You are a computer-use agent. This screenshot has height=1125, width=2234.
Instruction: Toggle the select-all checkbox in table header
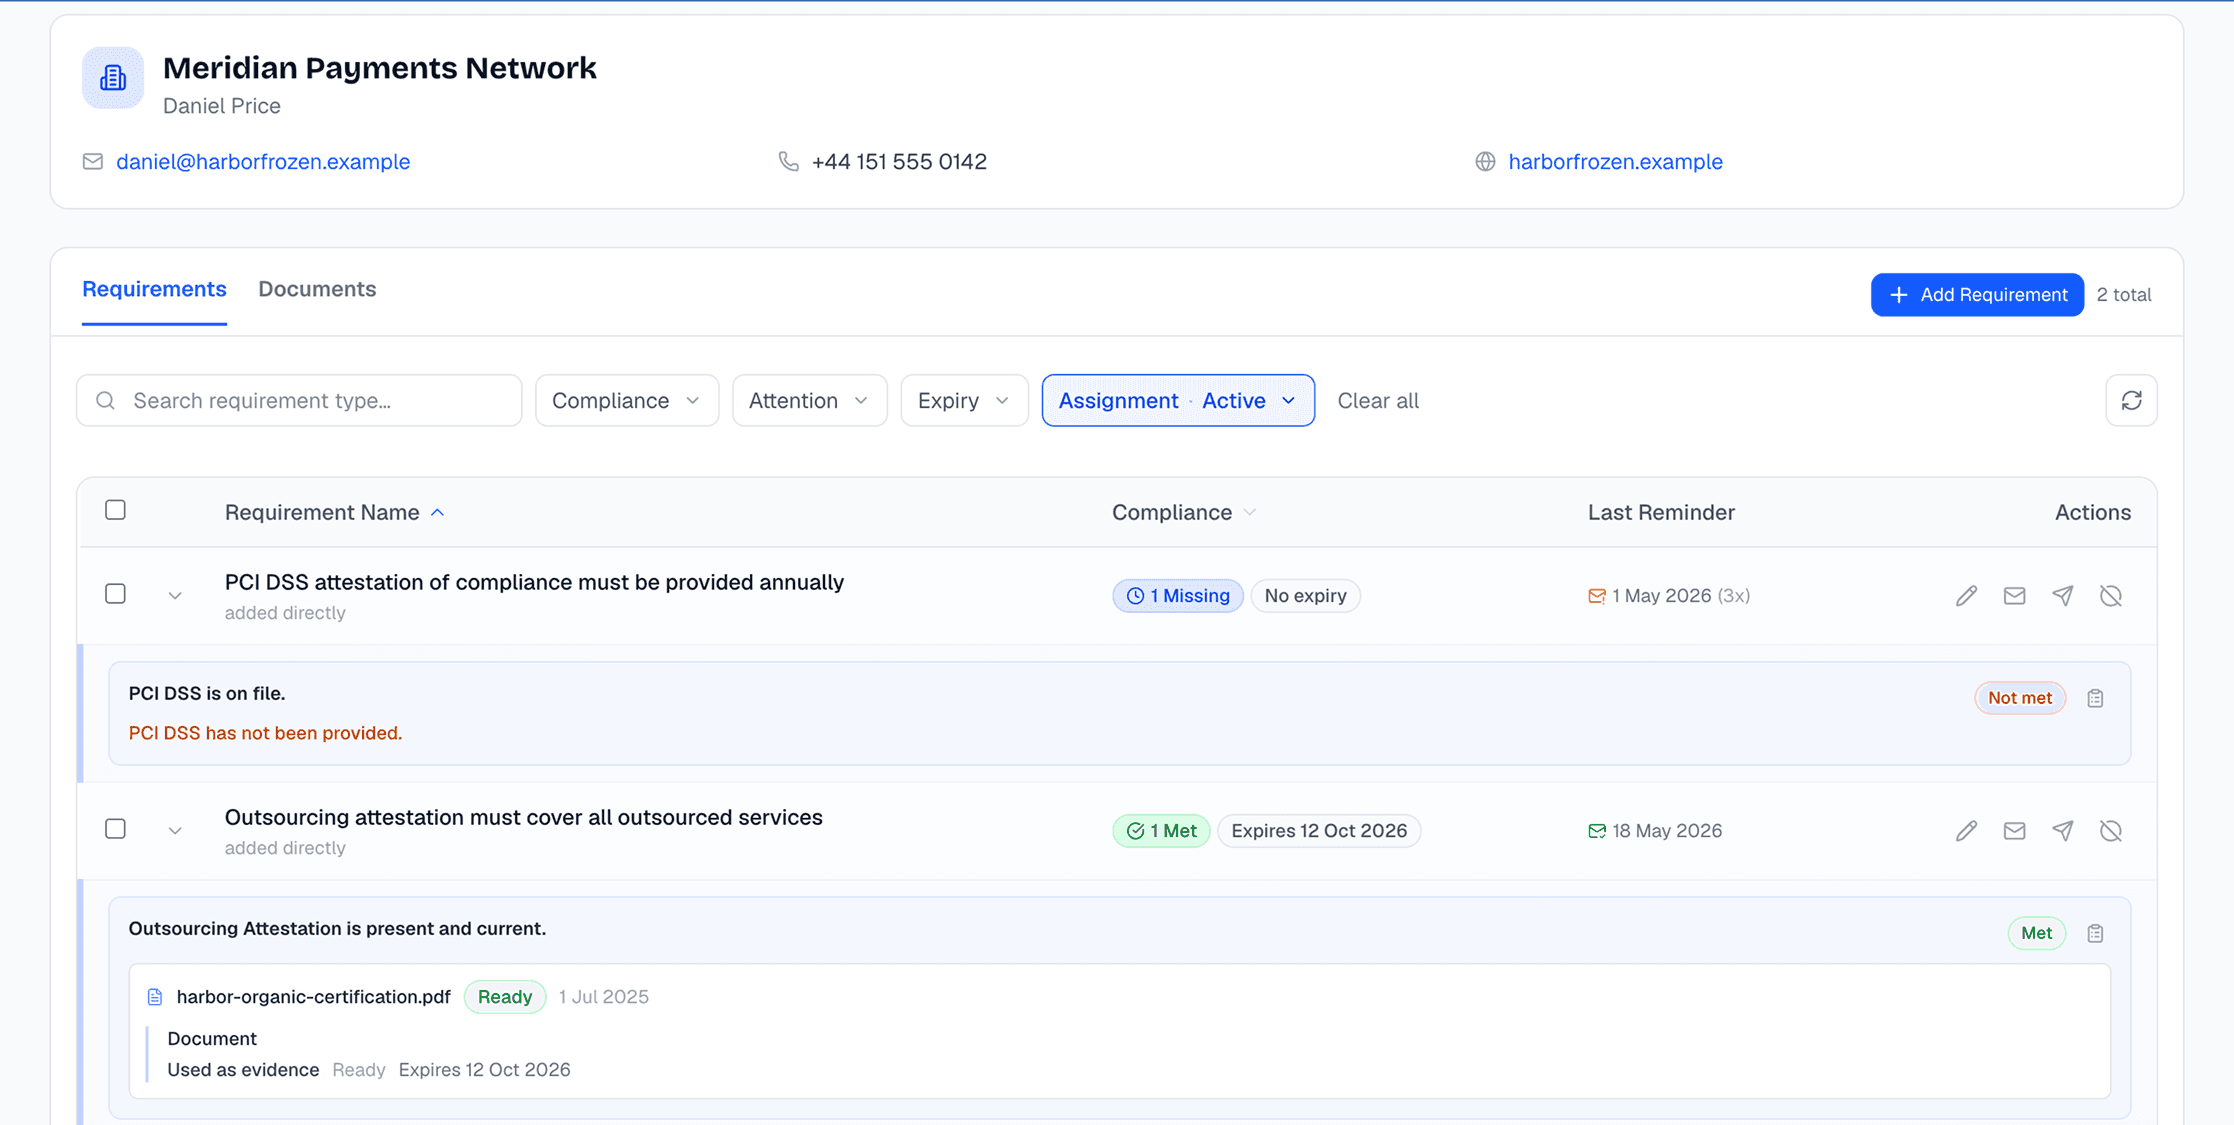116,510
